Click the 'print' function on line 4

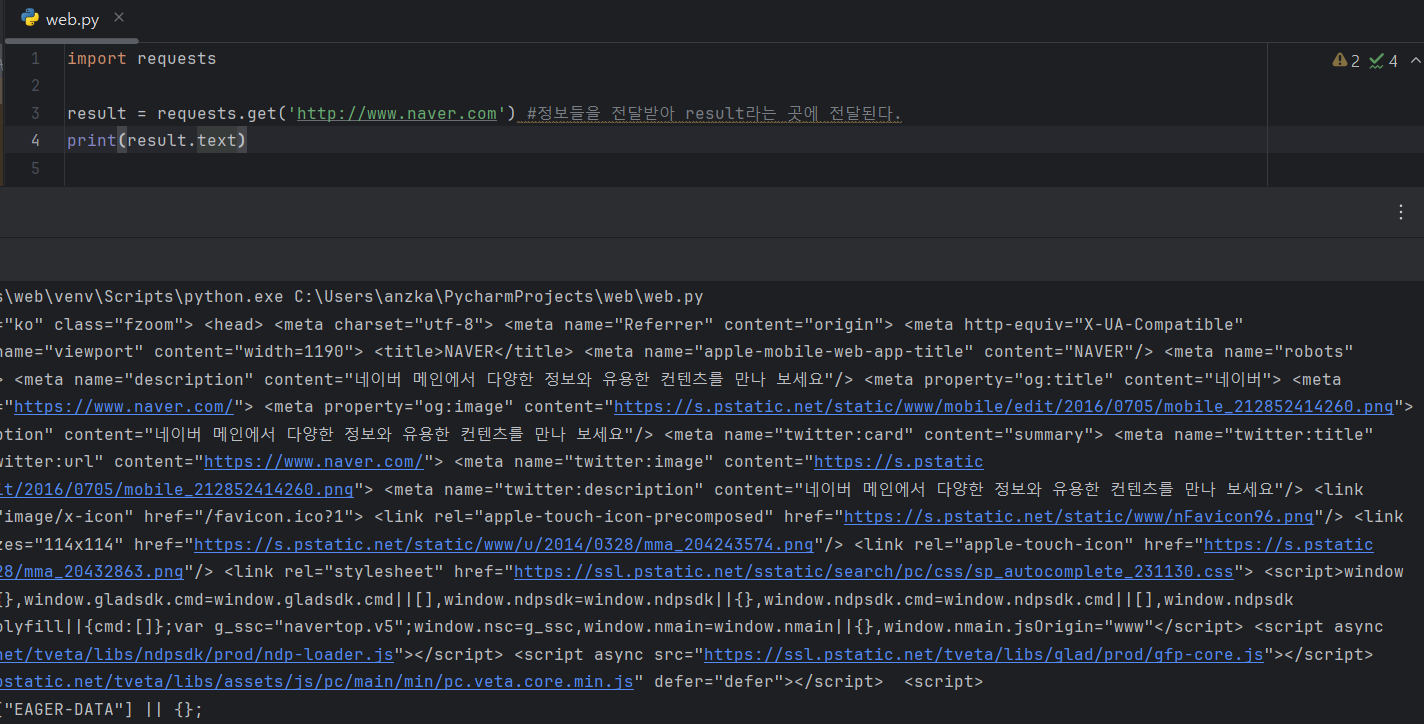pos(92,140)
